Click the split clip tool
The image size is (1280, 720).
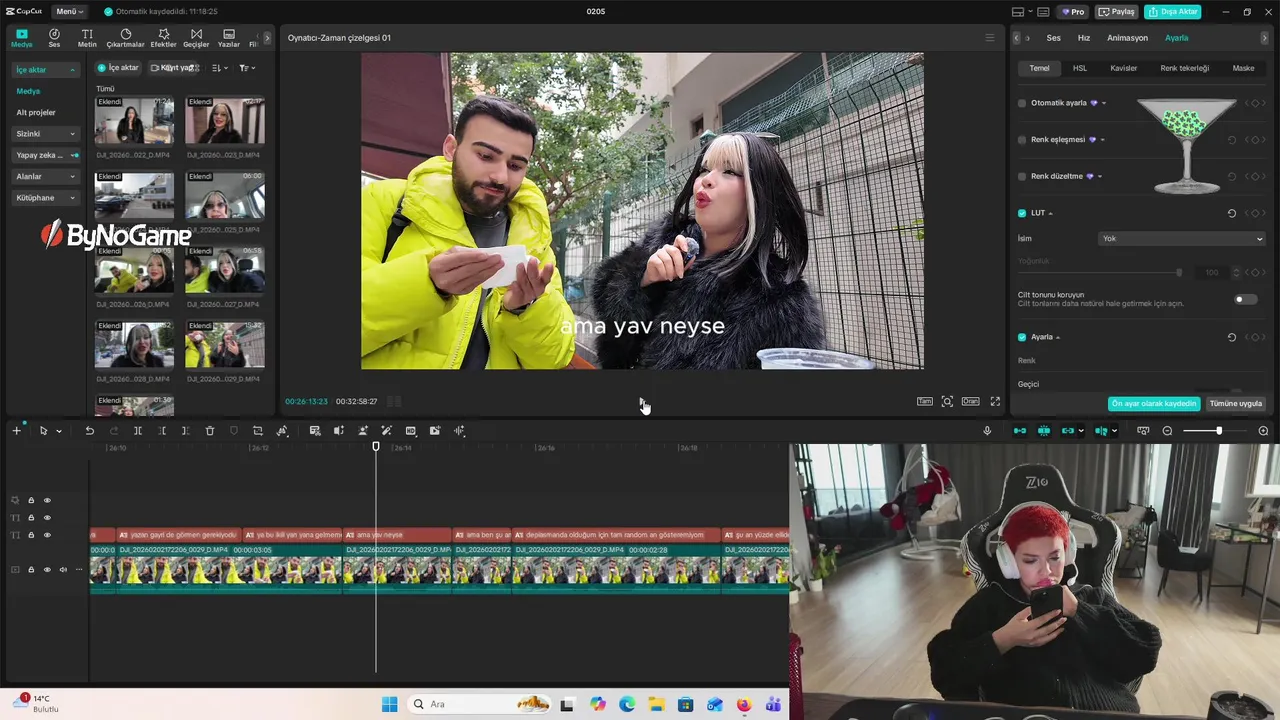137,431
